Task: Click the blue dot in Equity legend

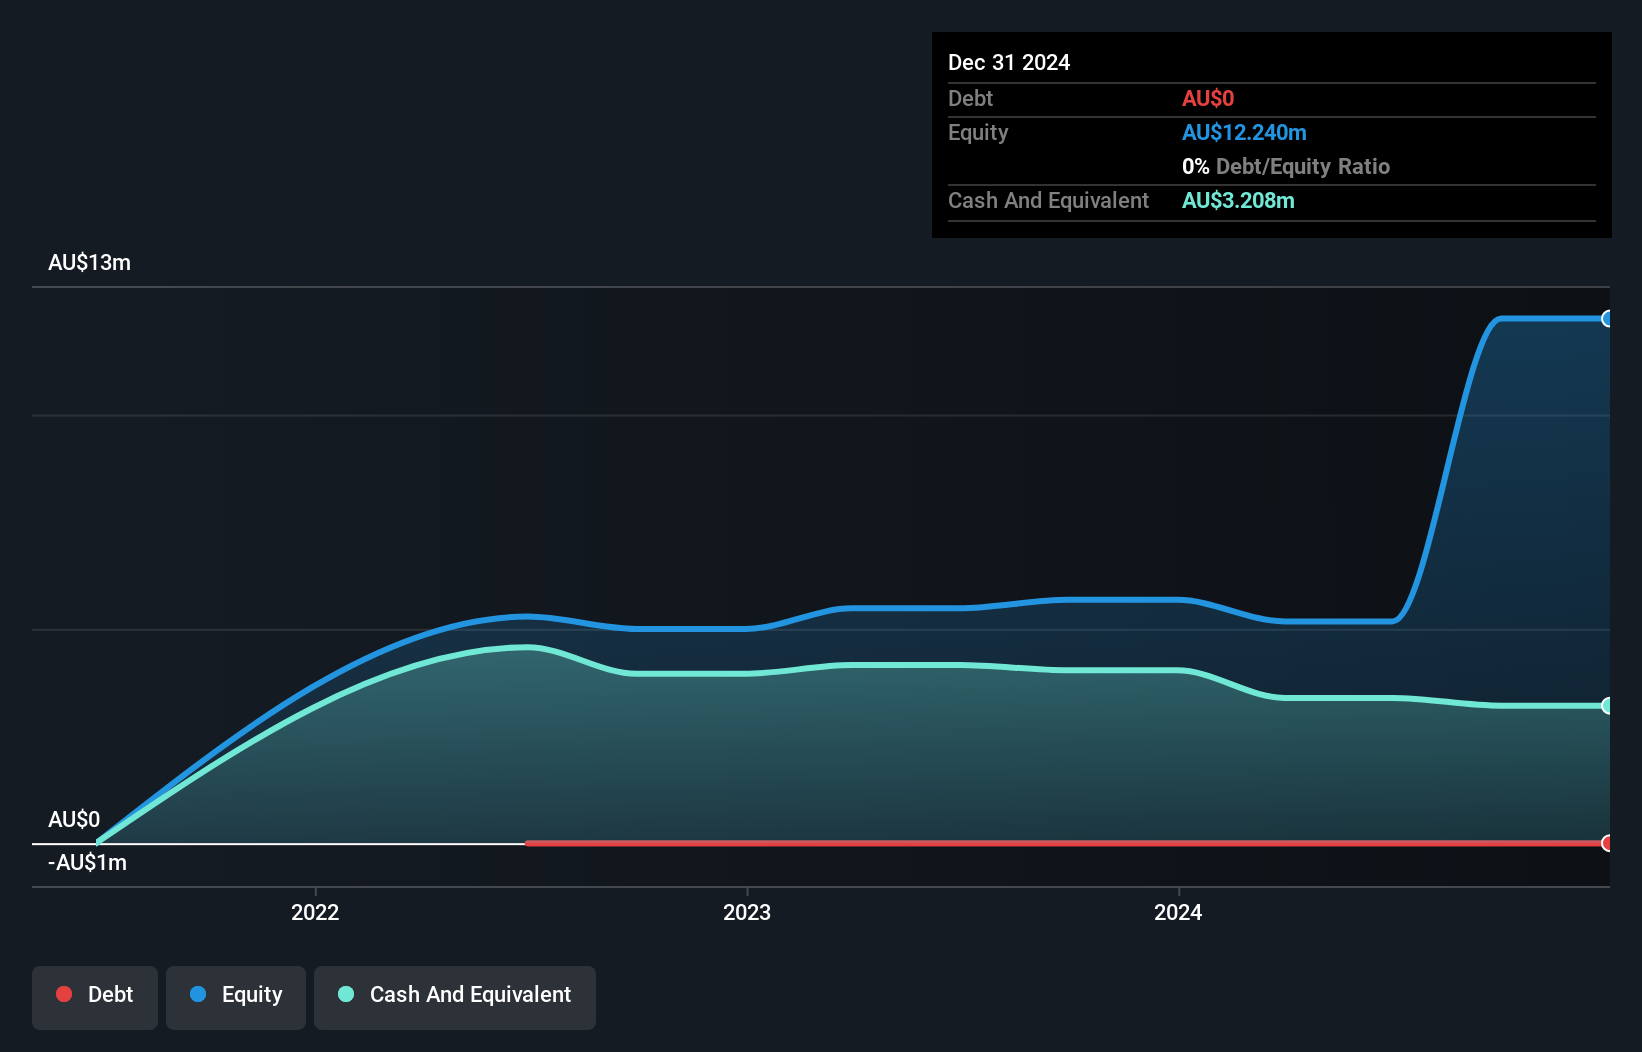Action: coord(198,994)
